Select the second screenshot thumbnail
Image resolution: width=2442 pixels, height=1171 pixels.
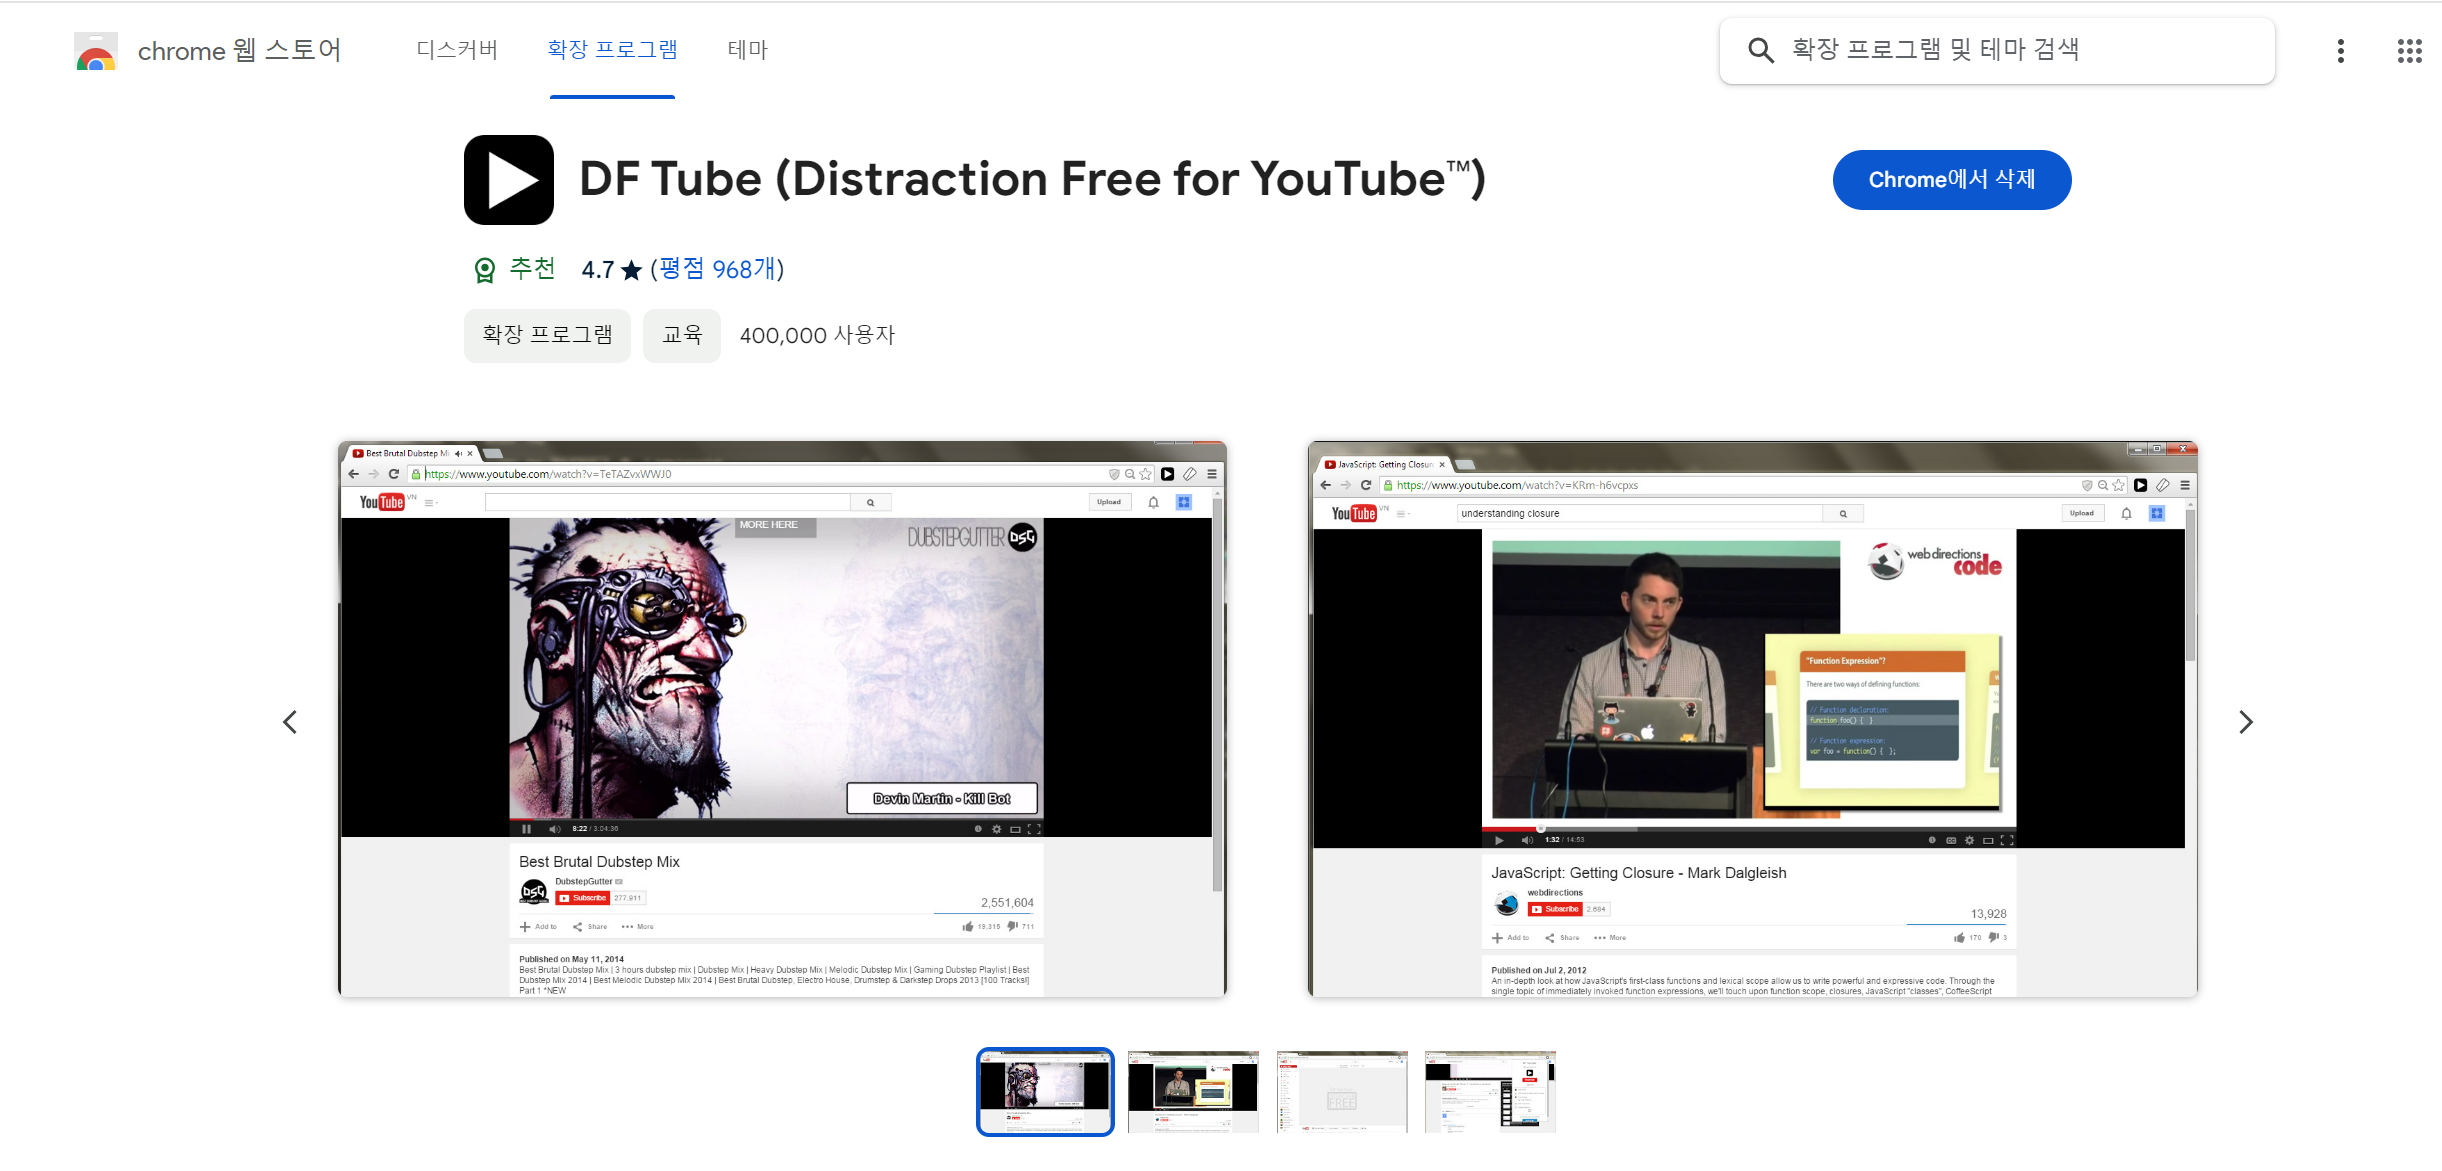coord(1193,1091)
